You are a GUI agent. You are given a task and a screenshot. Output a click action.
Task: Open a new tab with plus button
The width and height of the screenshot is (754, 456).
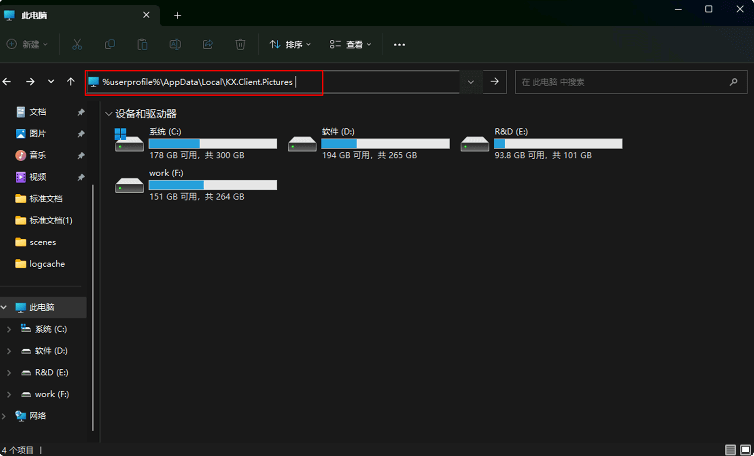point(177,15)
